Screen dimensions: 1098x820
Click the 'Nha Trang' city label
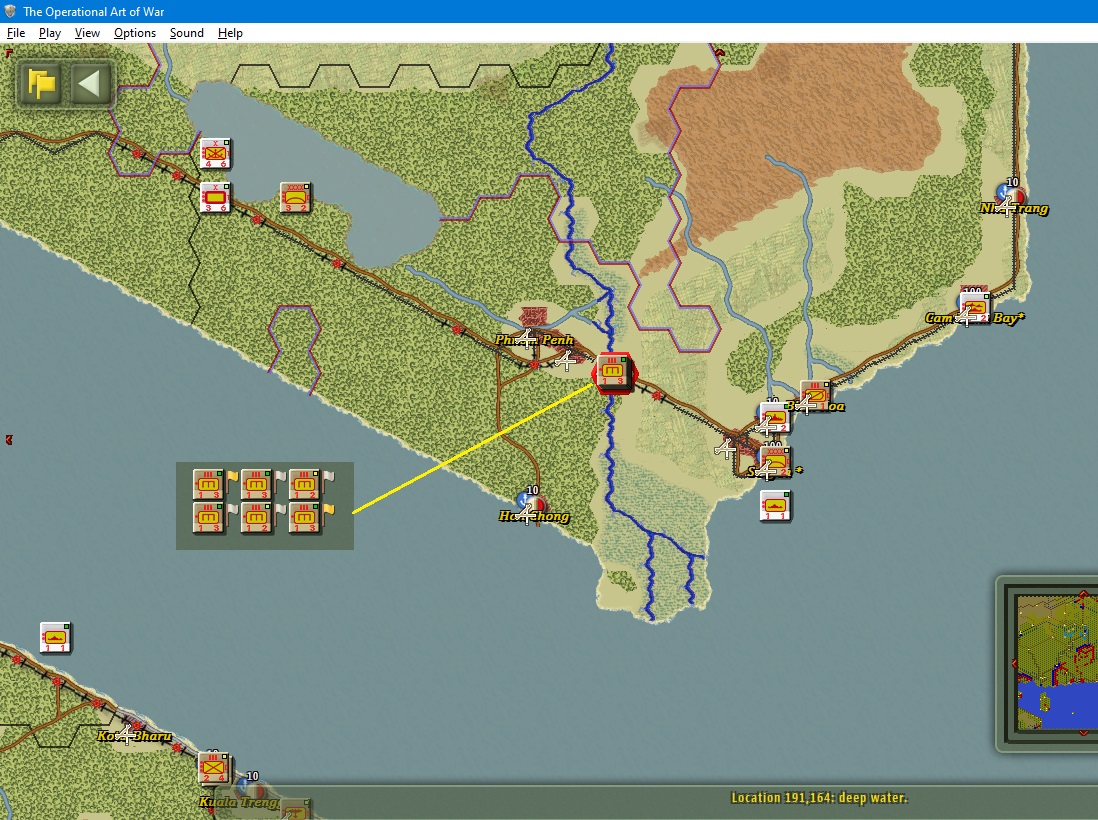coord(1014,208)
